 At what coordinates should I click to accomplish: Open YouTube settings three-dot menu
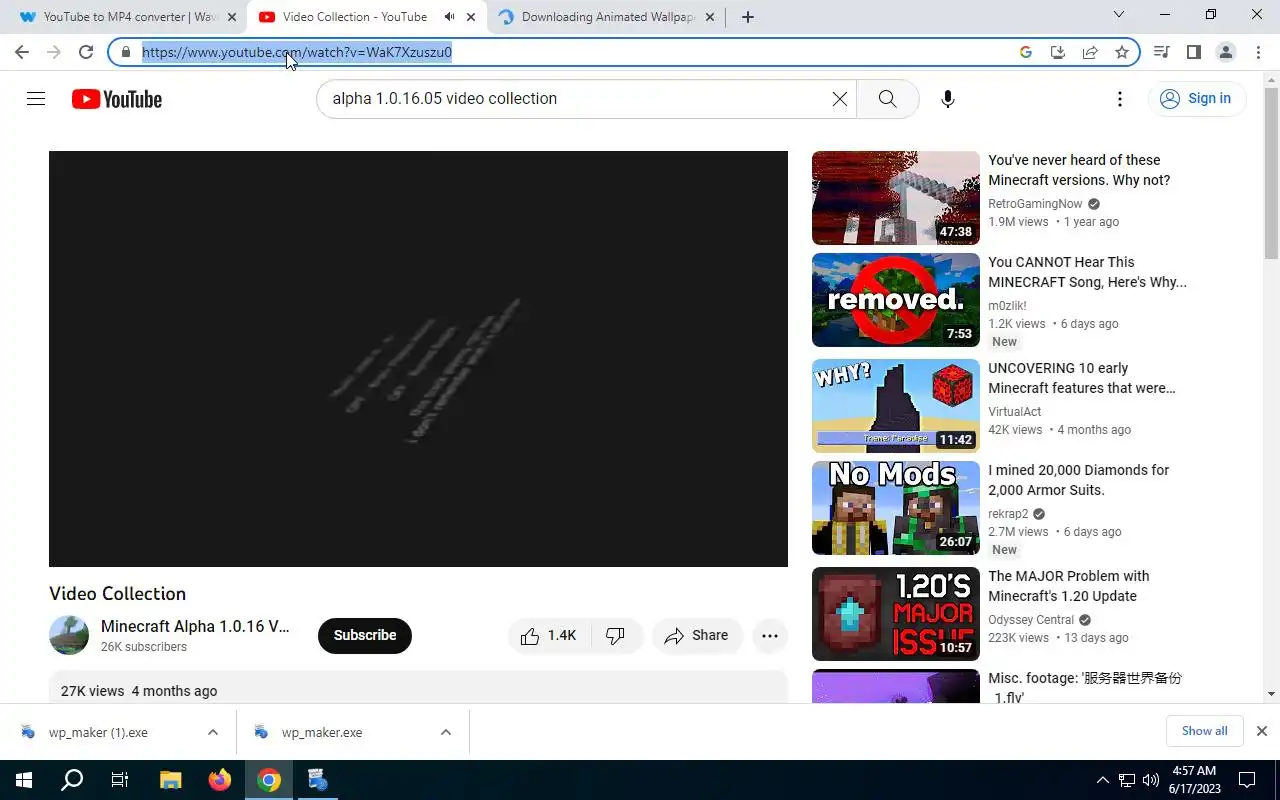pyautogui.click(x=1120, y=98)
